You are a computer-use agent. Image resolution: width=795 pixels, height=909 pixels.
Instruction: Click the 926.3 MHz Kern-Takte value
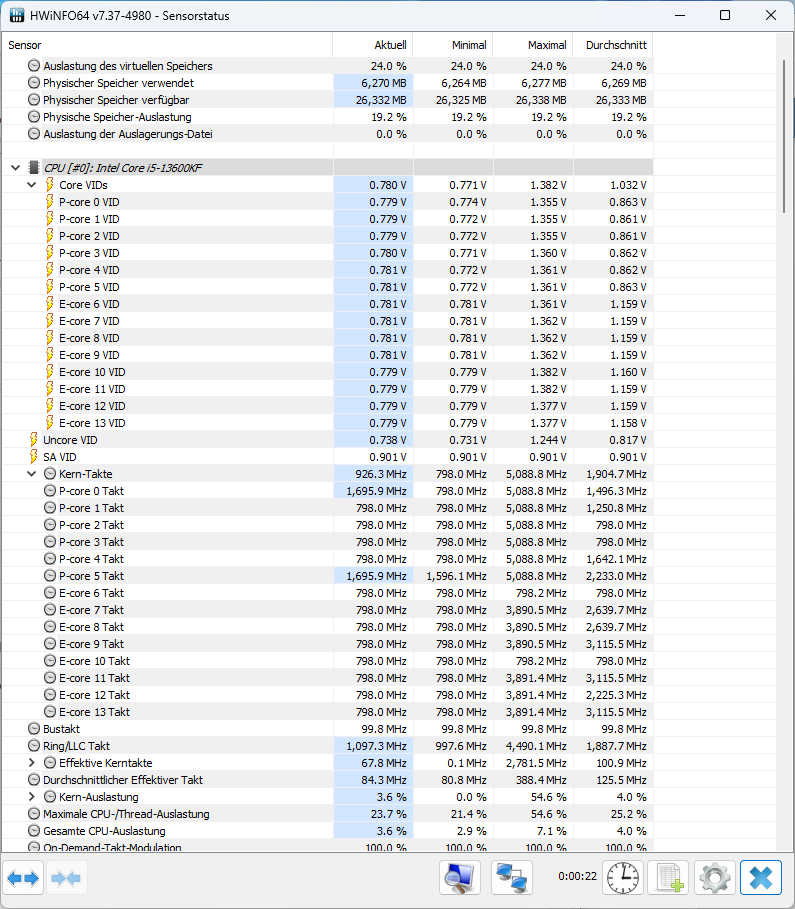click(x=381, y=474)
